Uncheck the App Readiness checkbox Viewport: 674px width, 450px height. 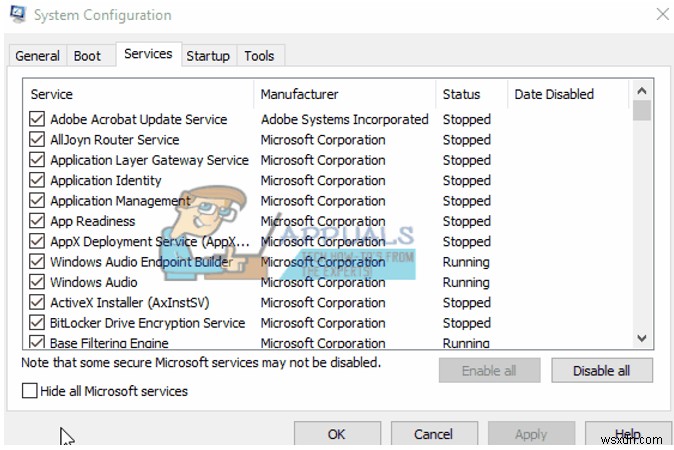(37, 221)
